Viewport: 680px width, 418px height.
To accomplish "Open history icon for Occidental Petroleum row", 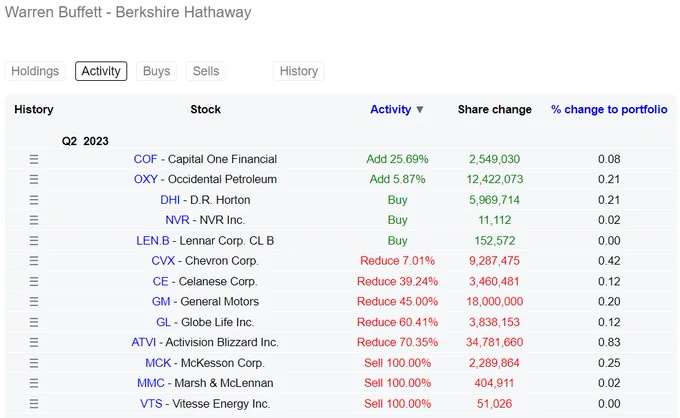I will pos(34,179).
